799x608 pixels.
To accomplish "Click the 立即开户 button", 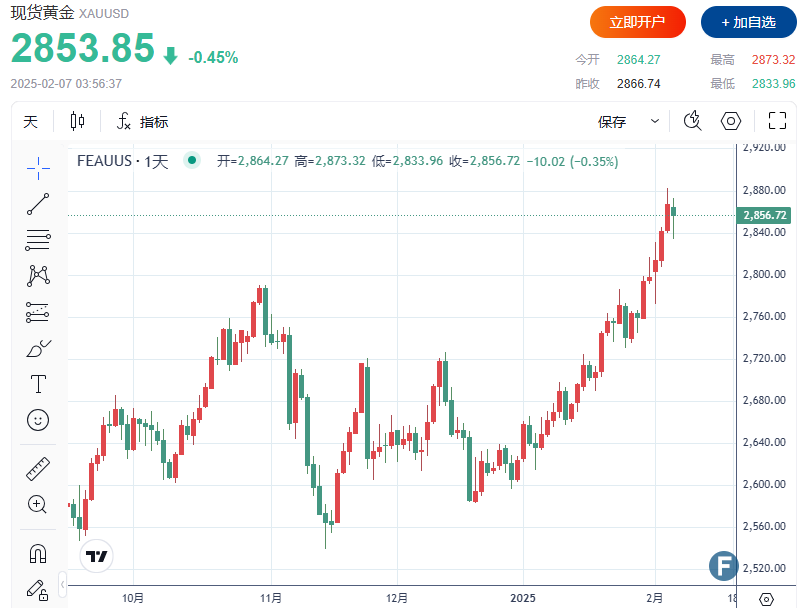I will tap(637, 22).
